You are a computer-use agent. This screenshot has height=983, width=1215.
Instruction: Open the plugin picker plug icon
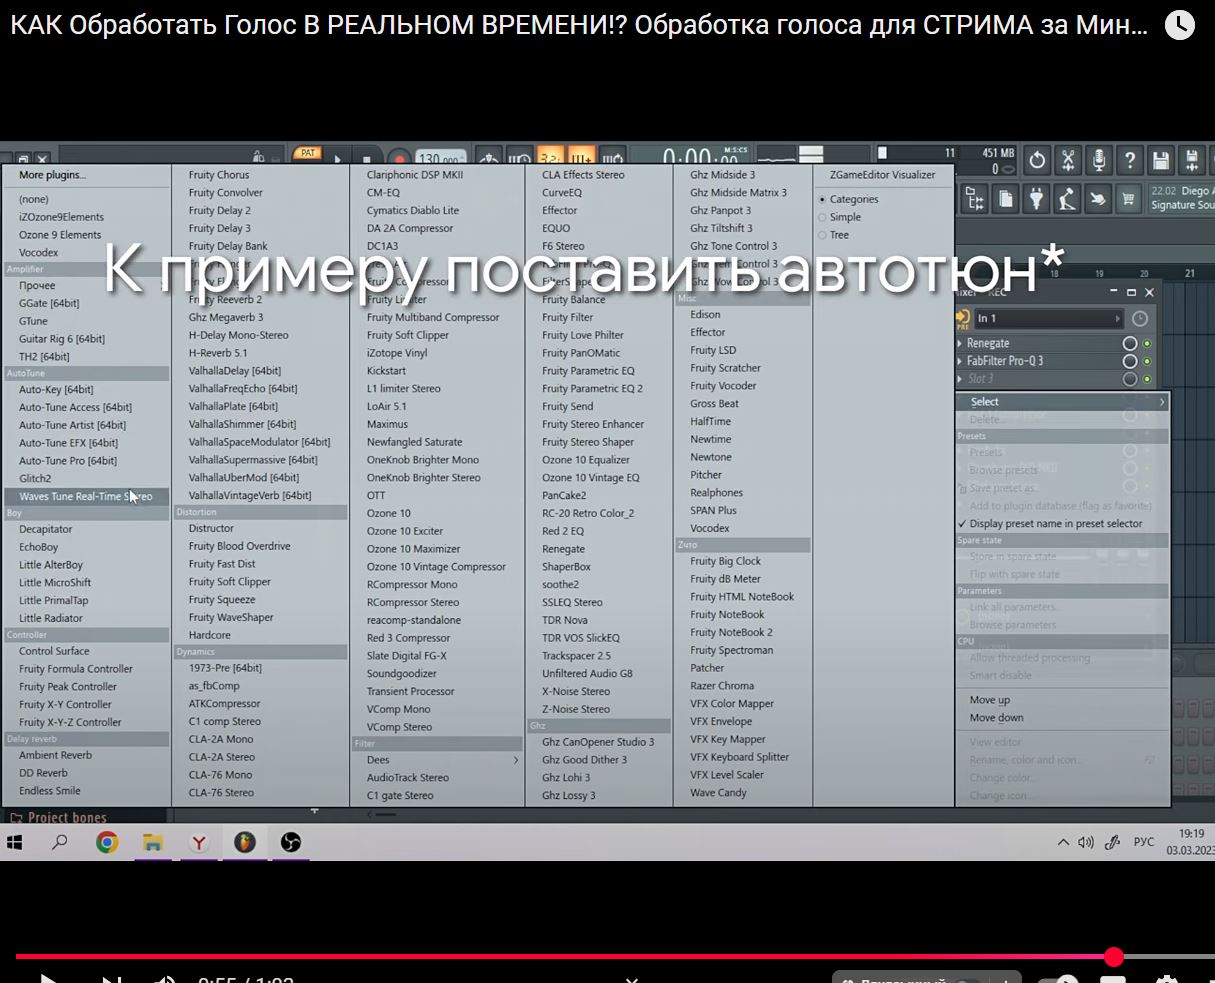[x=1036, y=199]
